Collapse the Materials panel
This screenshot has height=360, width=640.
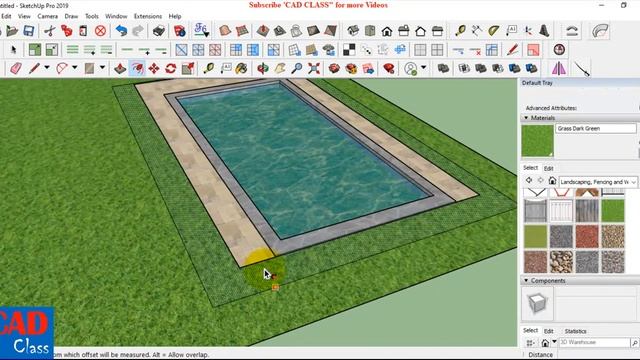click(527, 118)
